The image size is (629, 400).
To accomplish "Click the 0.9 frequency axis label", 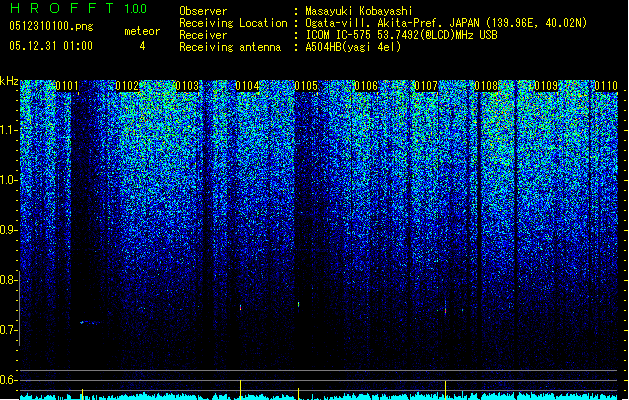I will pyautogui.click(x=8, y=230).
